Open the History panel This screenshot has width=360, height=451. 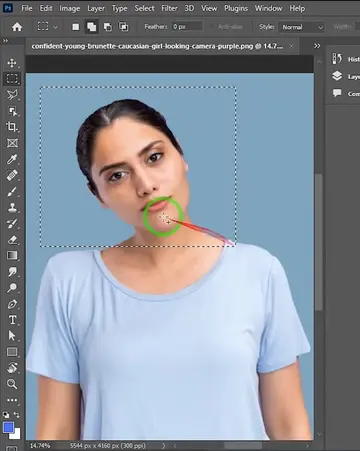(x=345, y=59)
